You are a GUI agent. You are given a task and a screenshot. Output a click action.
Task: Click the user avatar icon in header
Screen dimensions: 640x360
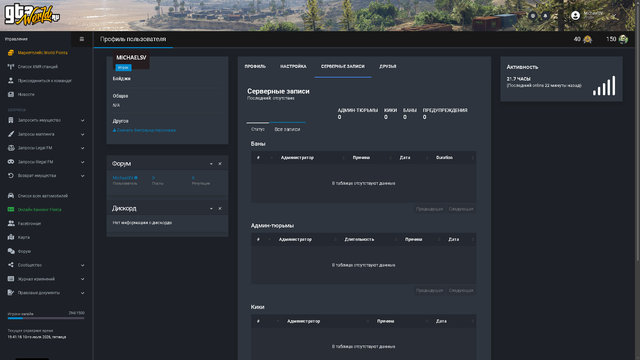click(x=576, y=16)
